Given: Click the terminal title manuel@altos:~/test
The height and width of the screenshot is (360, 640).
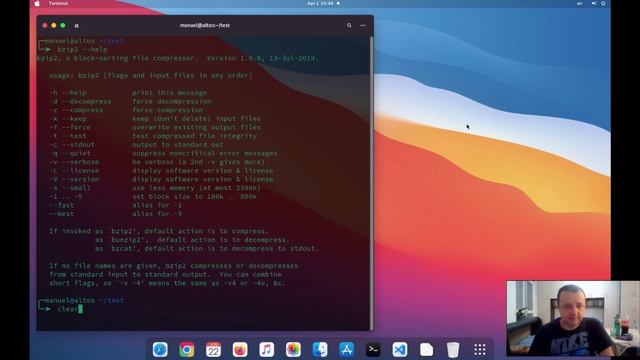Looking at the screenshot, I should [x=205, y=25].
